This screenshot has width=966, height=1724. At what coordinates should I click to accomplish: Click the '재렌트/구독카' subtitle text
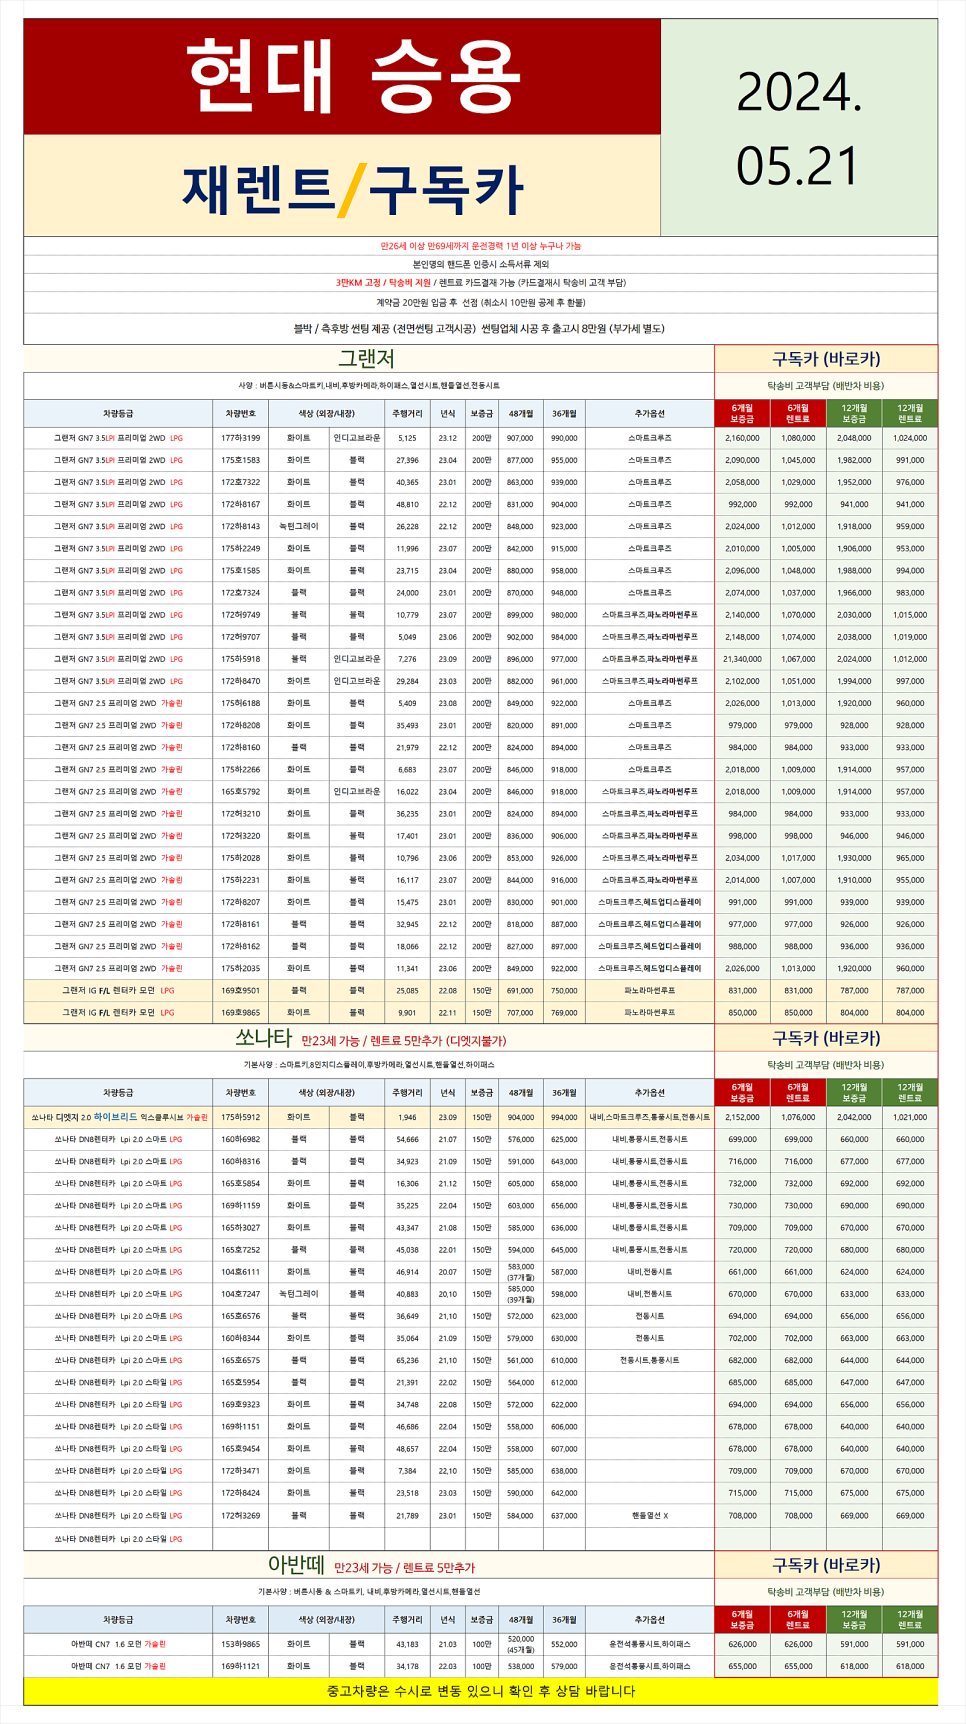click(x=353, y=188)
